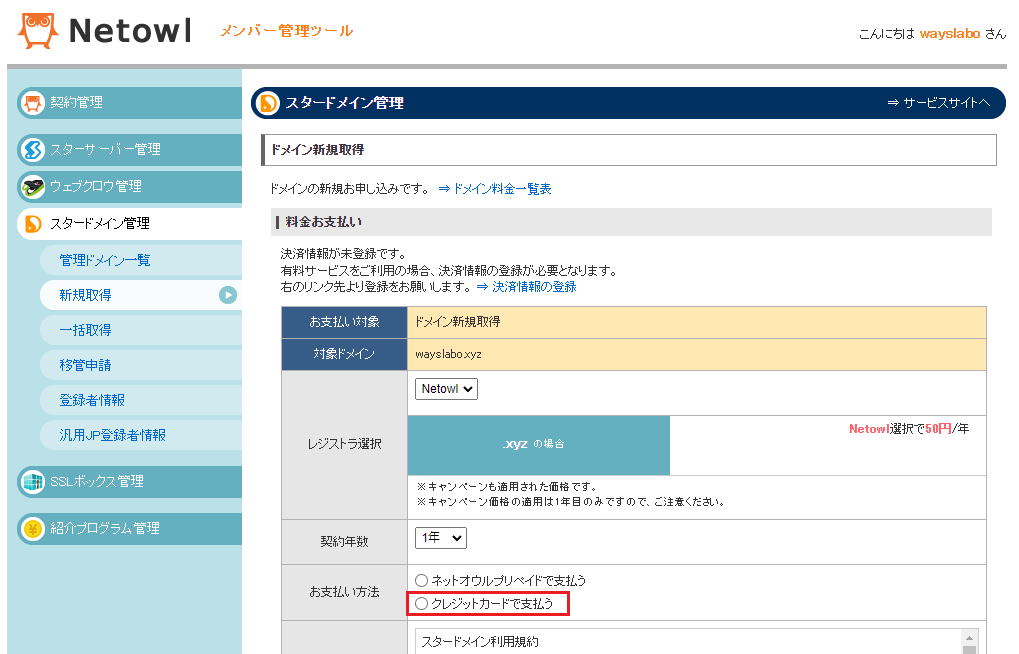Select クレジットカードで支払う radio button
The width and height of the screenshot is (1019, 654).
click(x=421, y=604)
